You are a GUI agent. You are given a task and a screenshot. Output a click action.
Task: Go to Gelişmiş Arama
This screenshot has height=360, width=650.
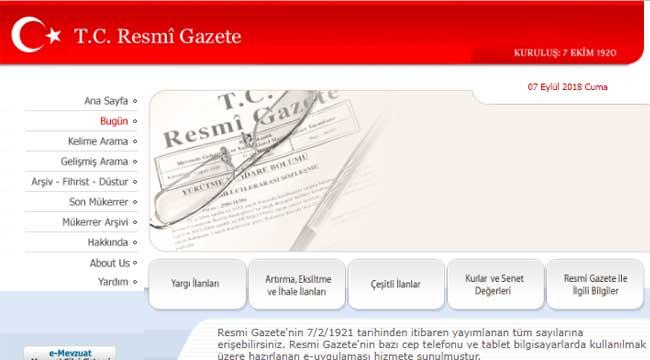[x=94, y=161]
